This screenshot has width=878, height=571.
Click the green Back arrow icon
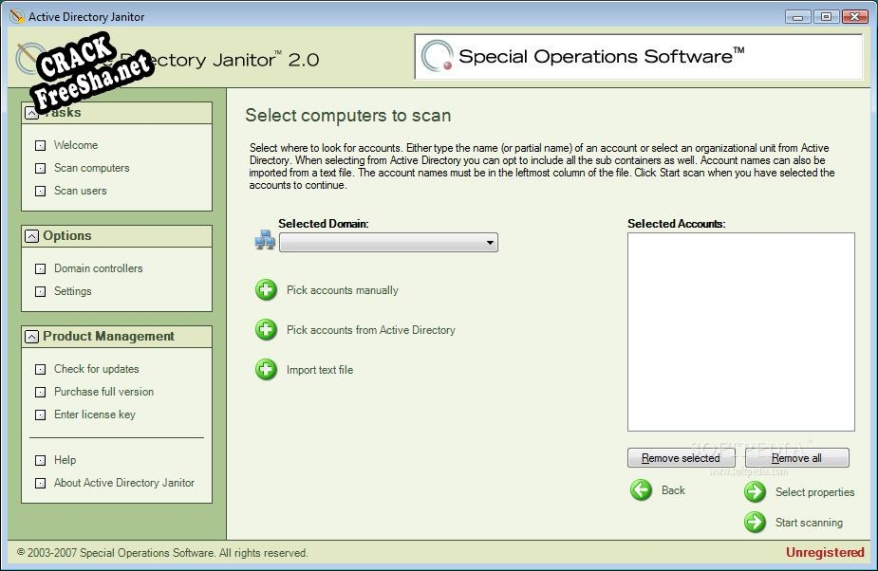pos(641,490)
